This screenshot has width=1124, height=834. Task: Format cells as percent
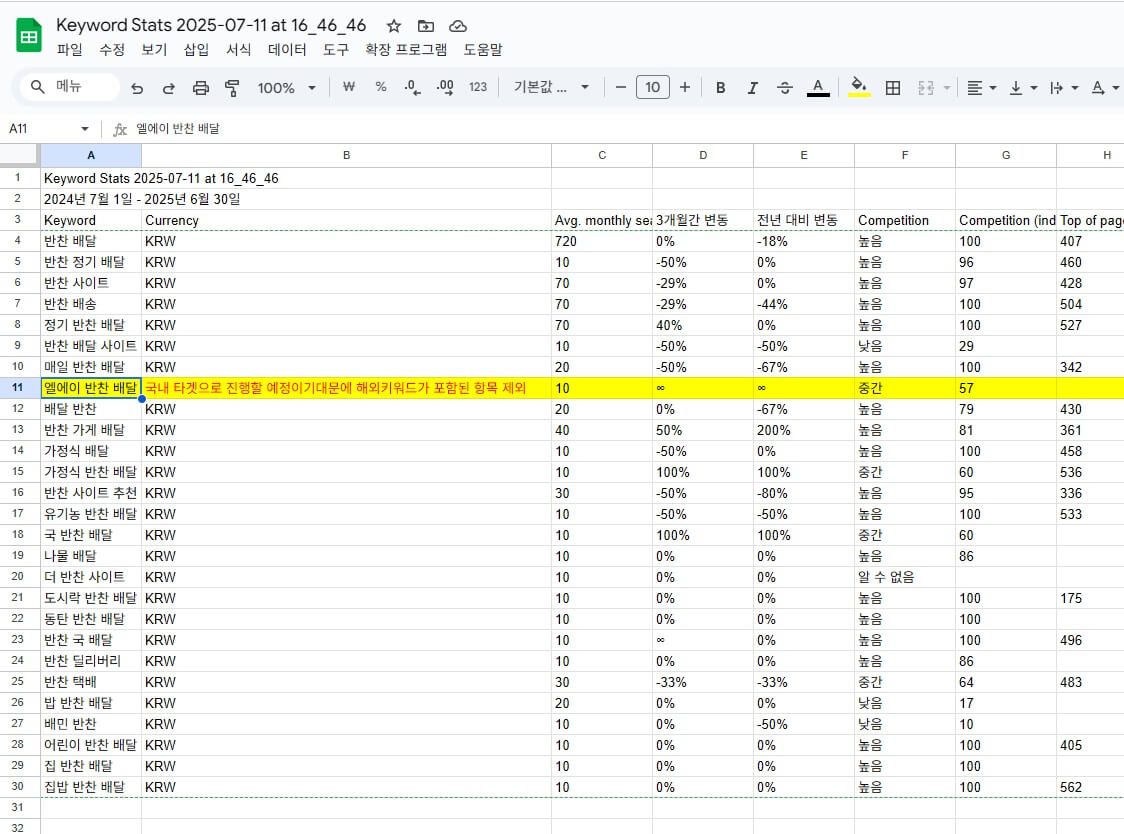point(381,87)
